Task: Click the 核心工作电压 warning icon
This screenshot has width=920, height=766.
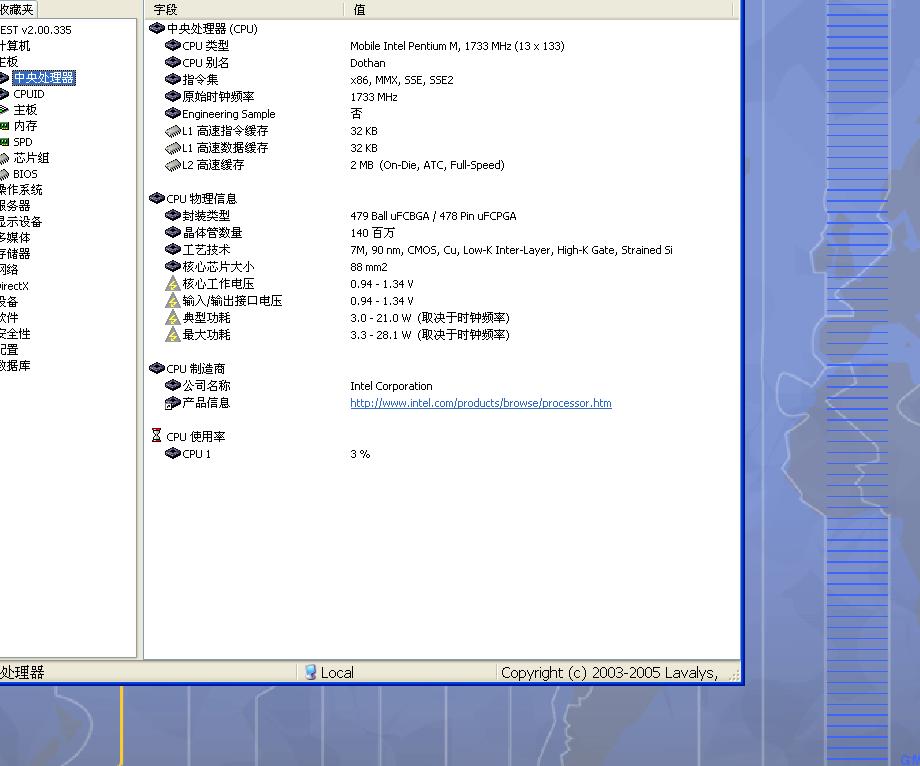Action: tap(172, 284)
